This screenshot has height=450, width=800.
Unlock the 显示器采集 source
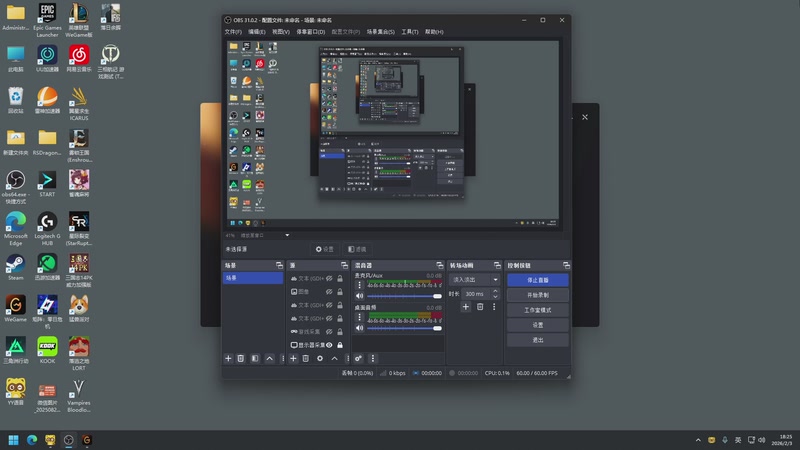click(340, 345)
